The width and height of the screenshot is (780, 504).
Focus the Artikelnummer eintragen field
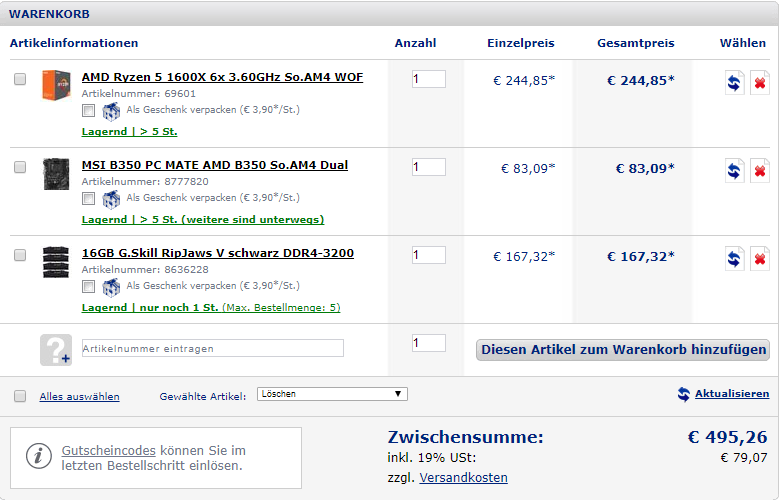click(213, 348)
